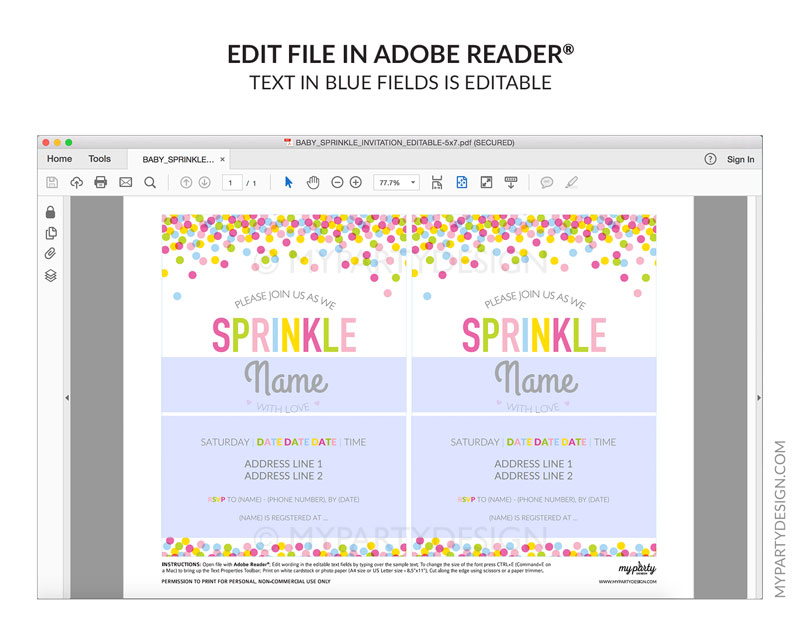800x637 pixels.
Task: Click the security lock icon
Action: click(51, 212)
